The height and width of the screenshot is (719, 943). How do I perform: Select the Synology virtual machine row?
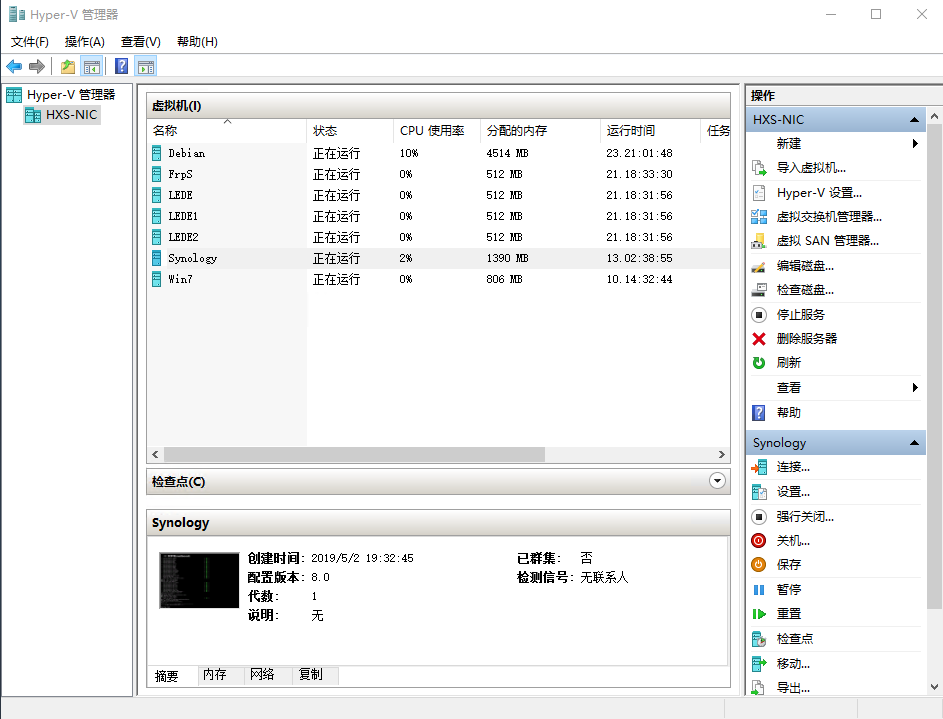(438, 259)
